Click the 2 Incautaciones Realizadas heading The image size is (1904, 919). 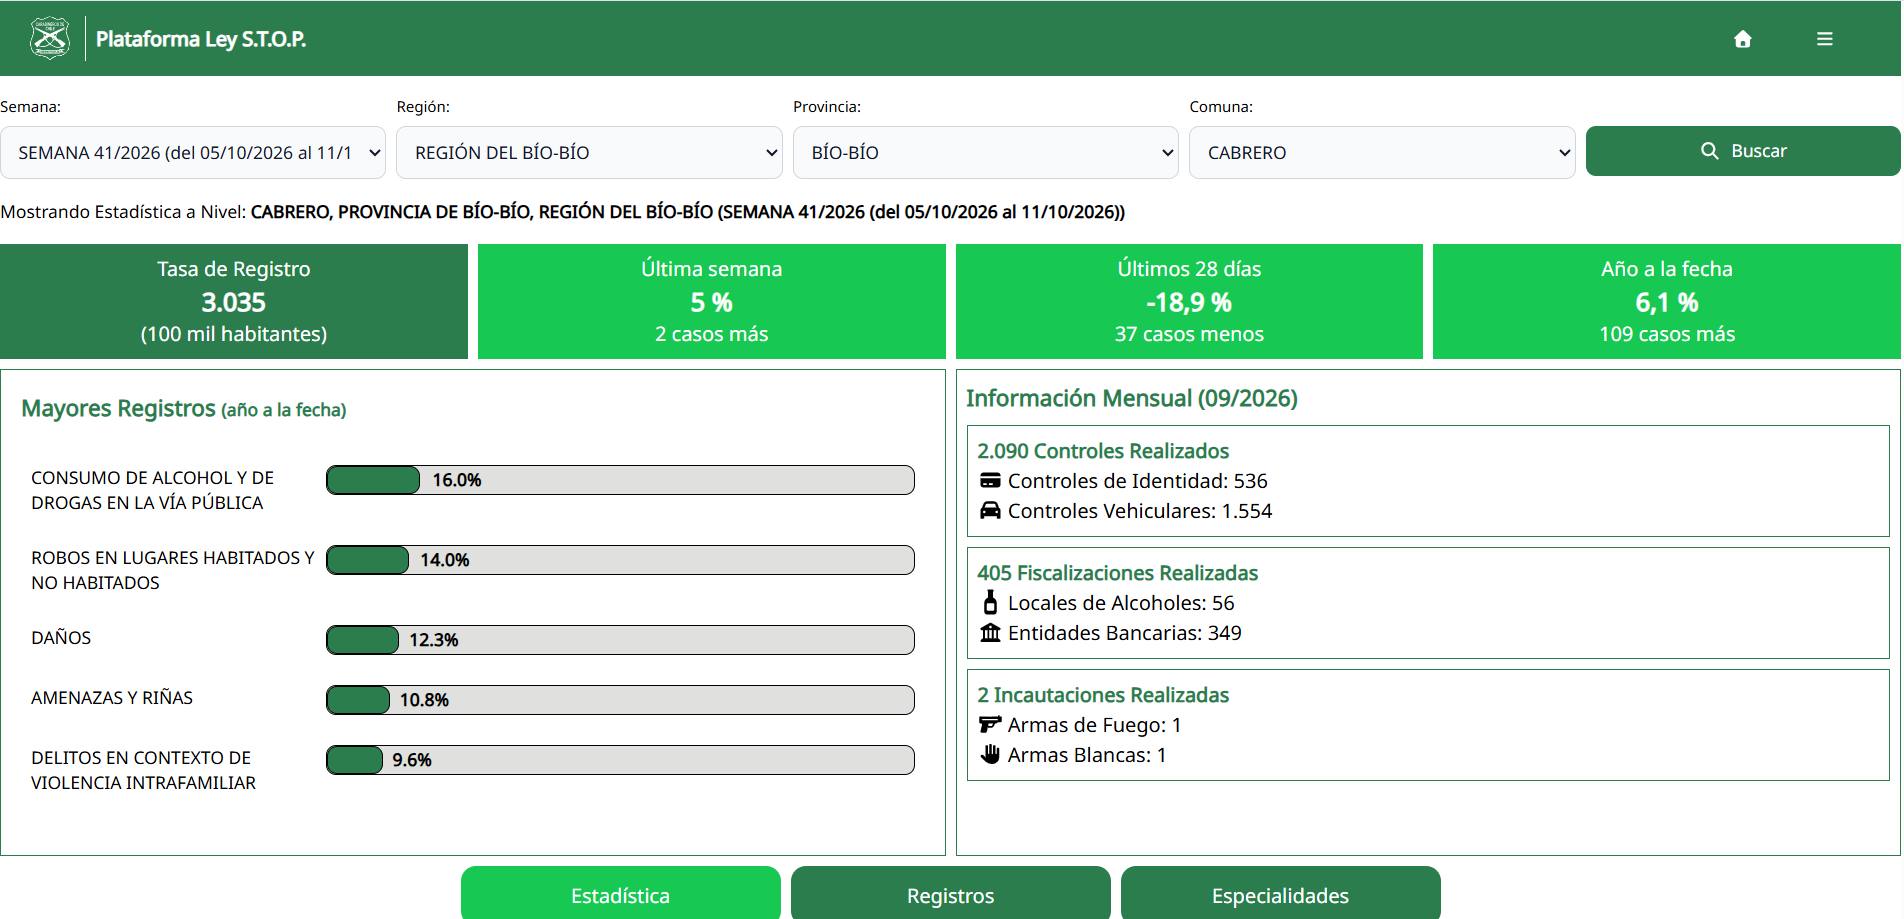point(1103,695)
